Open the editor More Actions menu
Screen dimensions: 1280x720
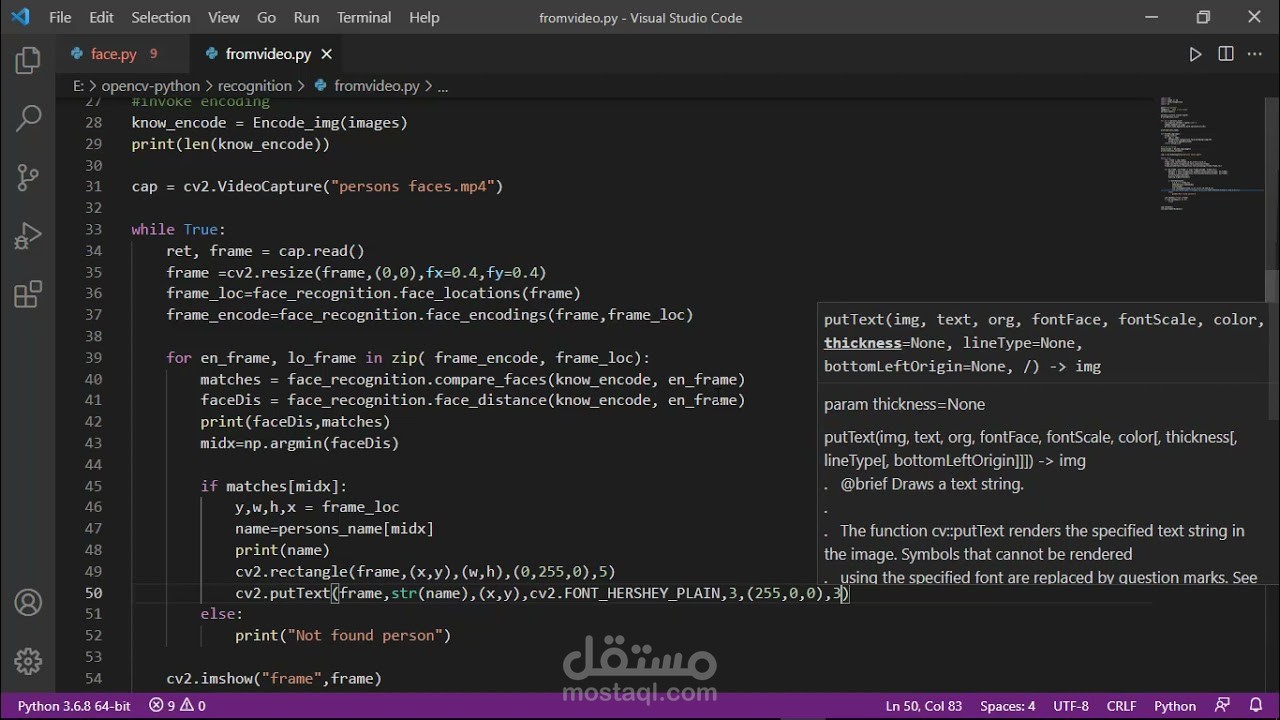1256,54
